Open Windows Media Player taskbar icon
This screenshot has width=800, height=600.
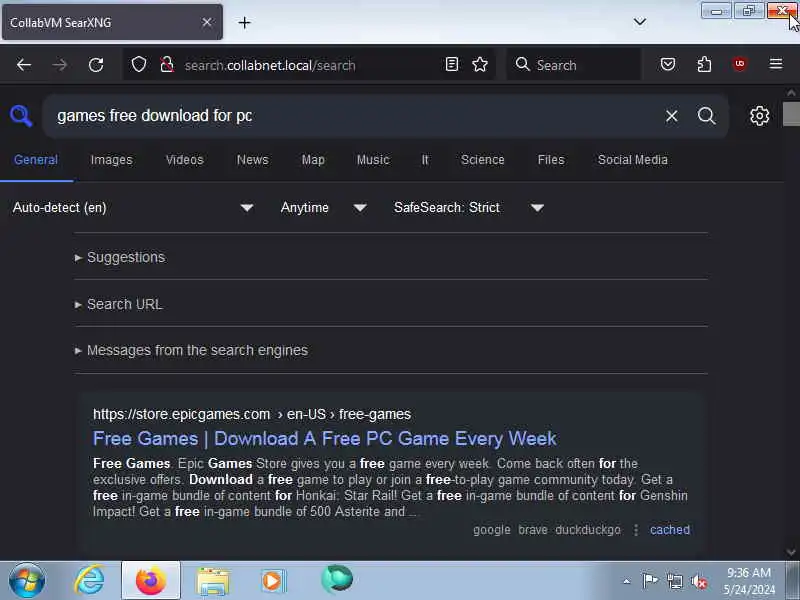[x=273, y=581]
